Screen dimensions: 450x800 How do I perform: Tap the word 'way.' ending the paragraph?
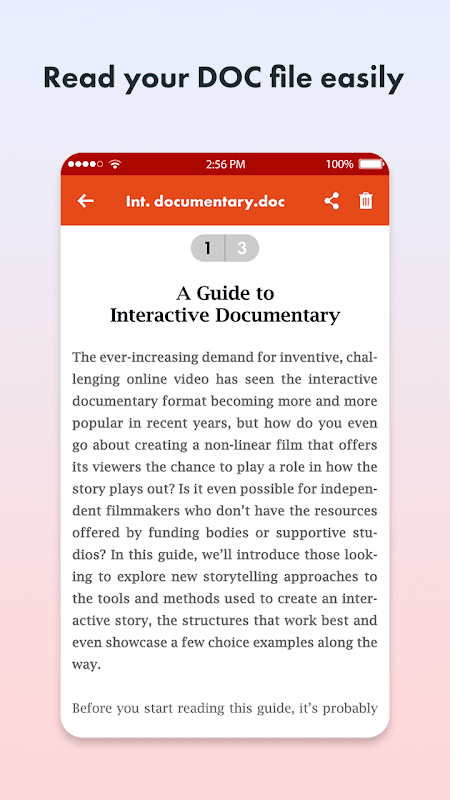tap(84, 665)
